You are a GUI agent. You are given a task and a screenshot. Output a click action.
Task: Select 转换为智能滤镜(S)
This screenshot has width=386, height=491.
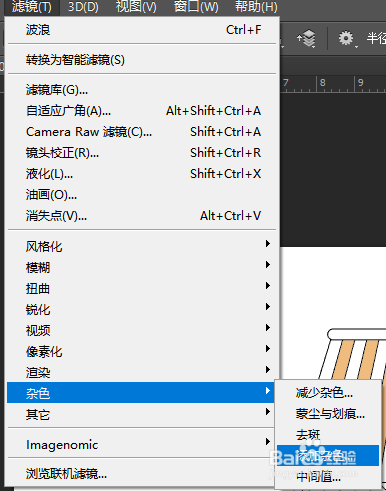click(x=142, y=60)
